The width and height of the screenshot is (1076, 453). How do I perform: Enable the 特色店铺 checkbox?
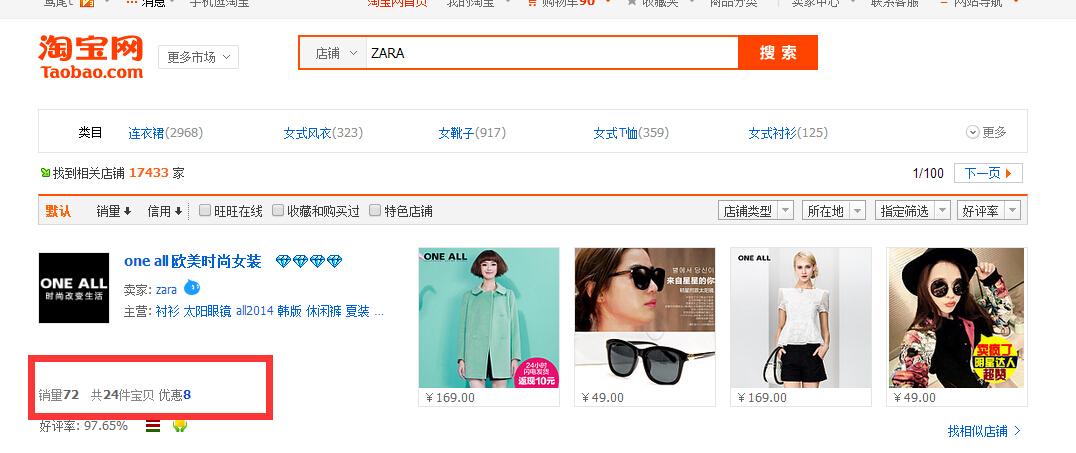pos(375,210)
